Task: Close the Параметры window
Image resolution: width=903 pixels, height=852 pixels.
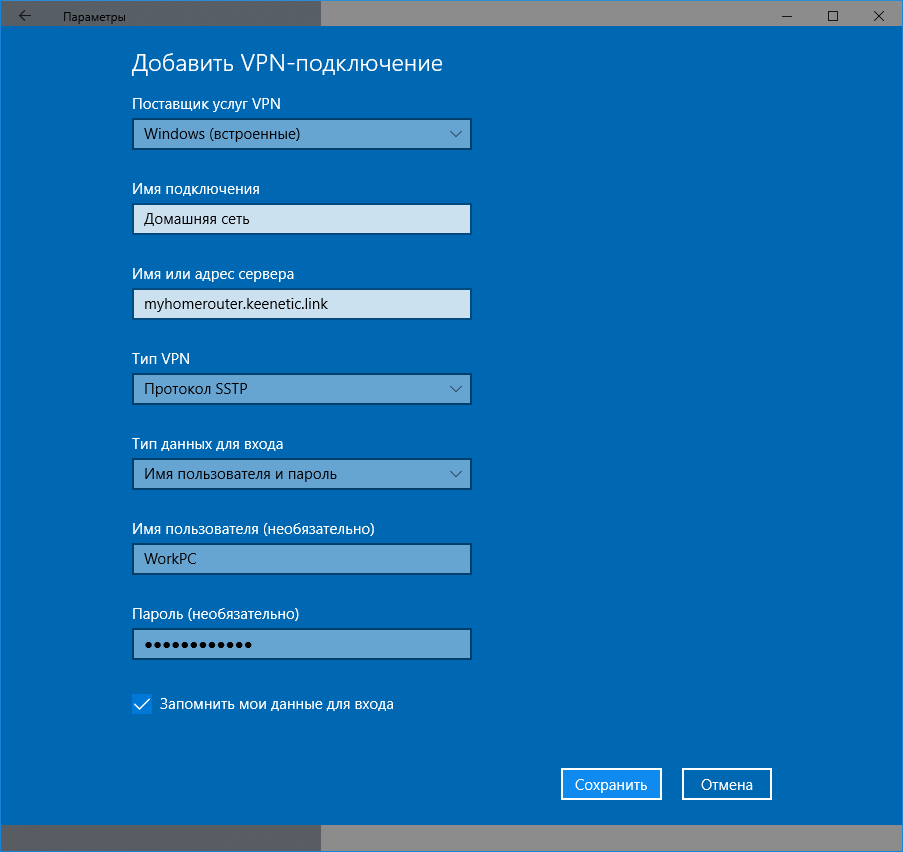Action: [879, 16]
